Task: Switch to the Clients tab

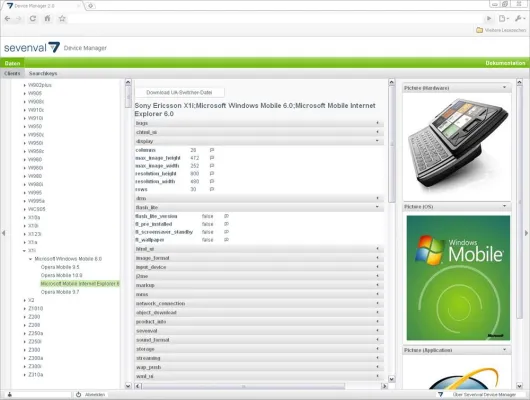Action: coord(12,73)
